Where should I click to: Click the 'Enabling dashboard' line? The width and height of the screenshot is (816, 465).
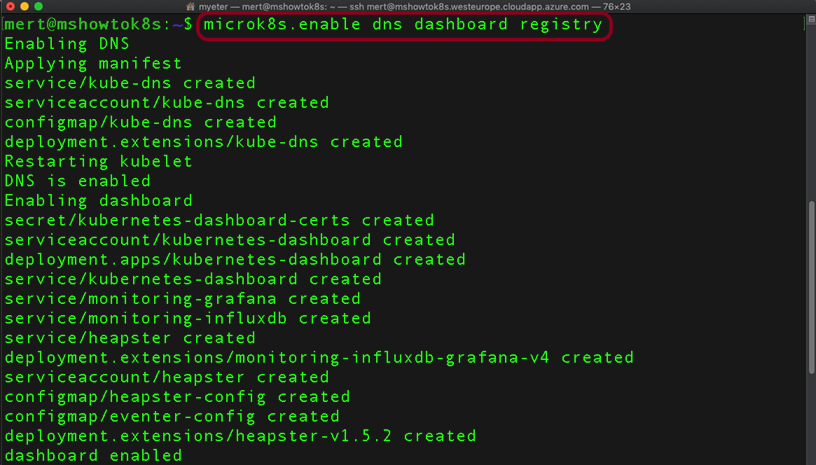[x=98, y=201]
